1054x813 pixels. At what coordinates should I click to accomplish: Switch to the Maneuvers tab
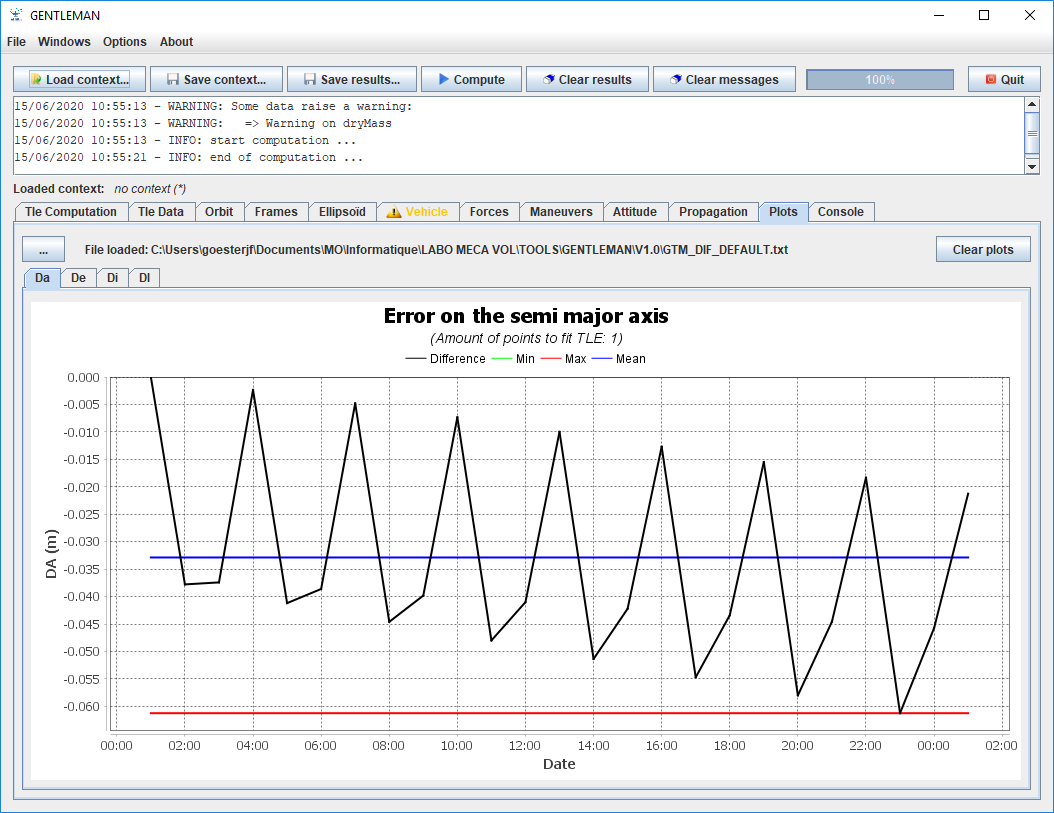[x=561, y=212]
